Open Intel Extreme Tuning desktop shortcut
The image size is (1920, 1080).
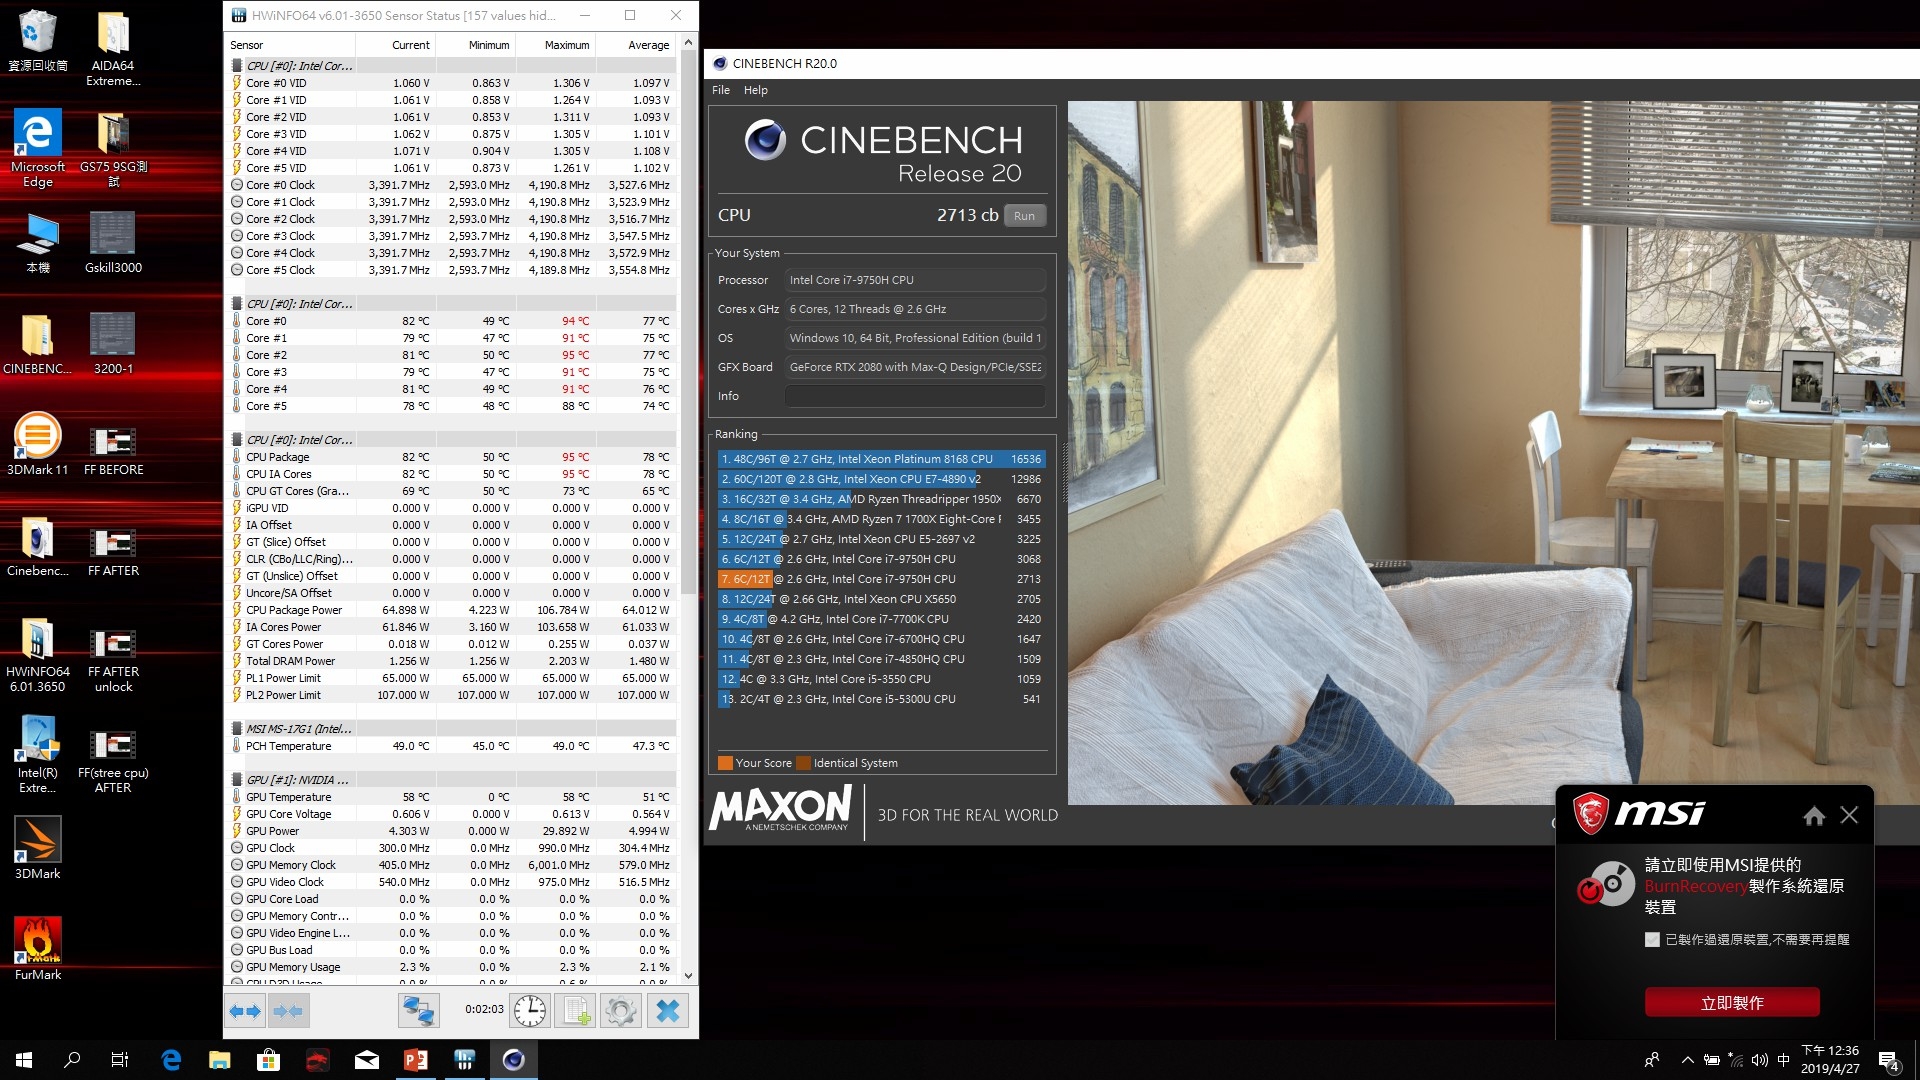[x=38, y=755]
